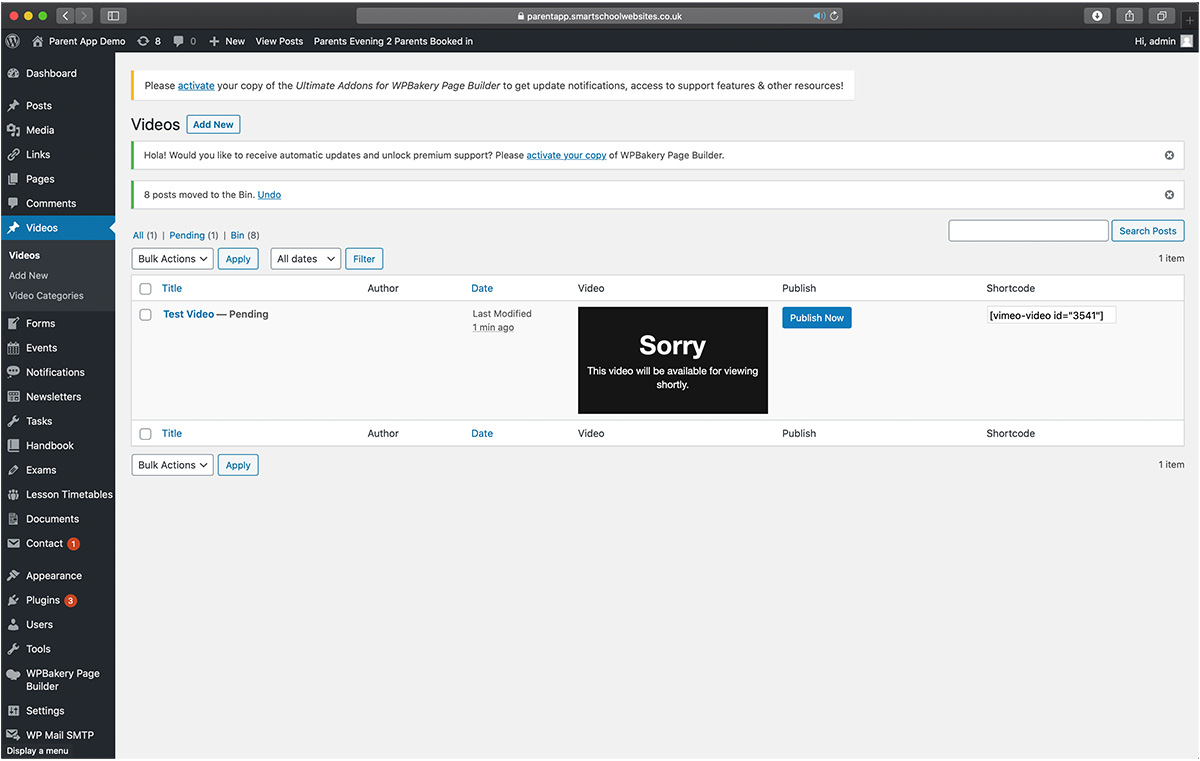Screen dimensions: 1200x761
Task: Open the top Bulk Actions dropdown
Action: point(172,259)
